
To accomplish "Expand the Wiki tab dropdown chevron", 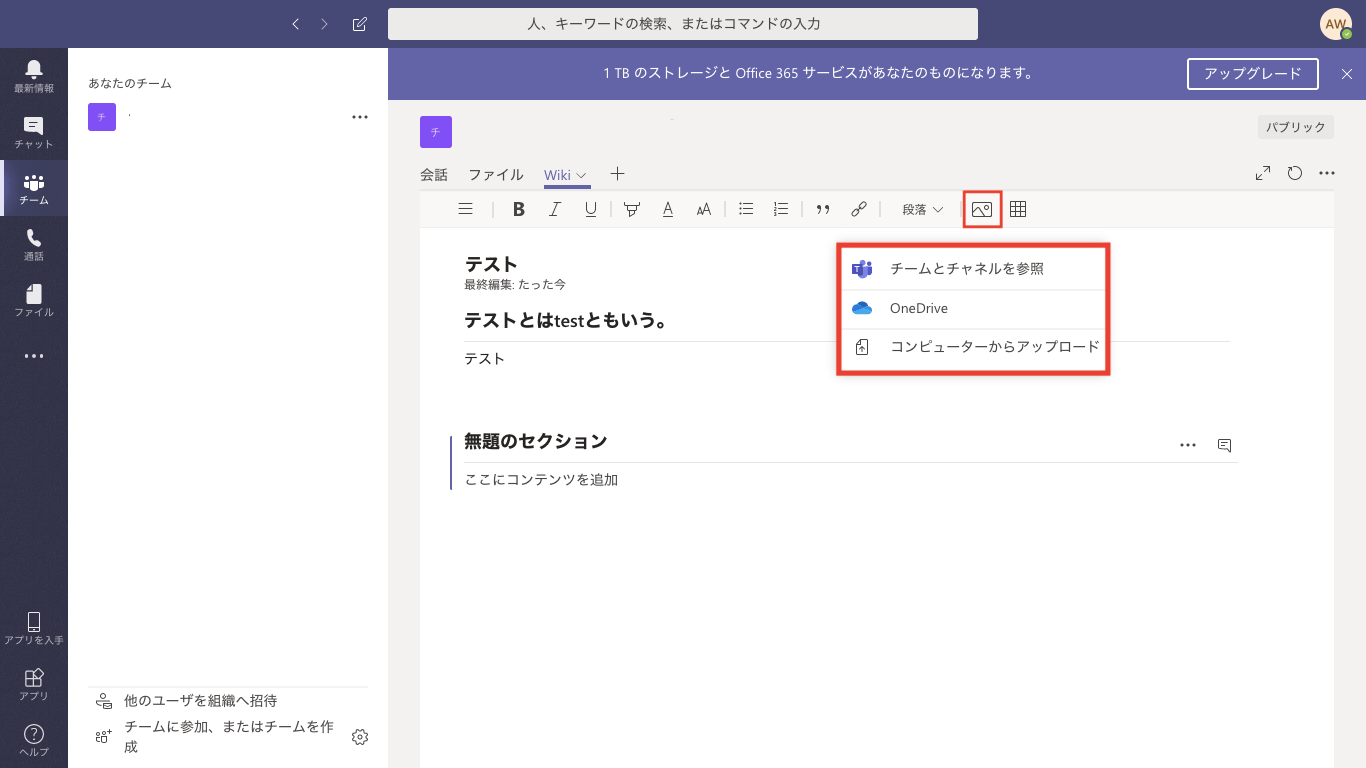I will [581, 175].
